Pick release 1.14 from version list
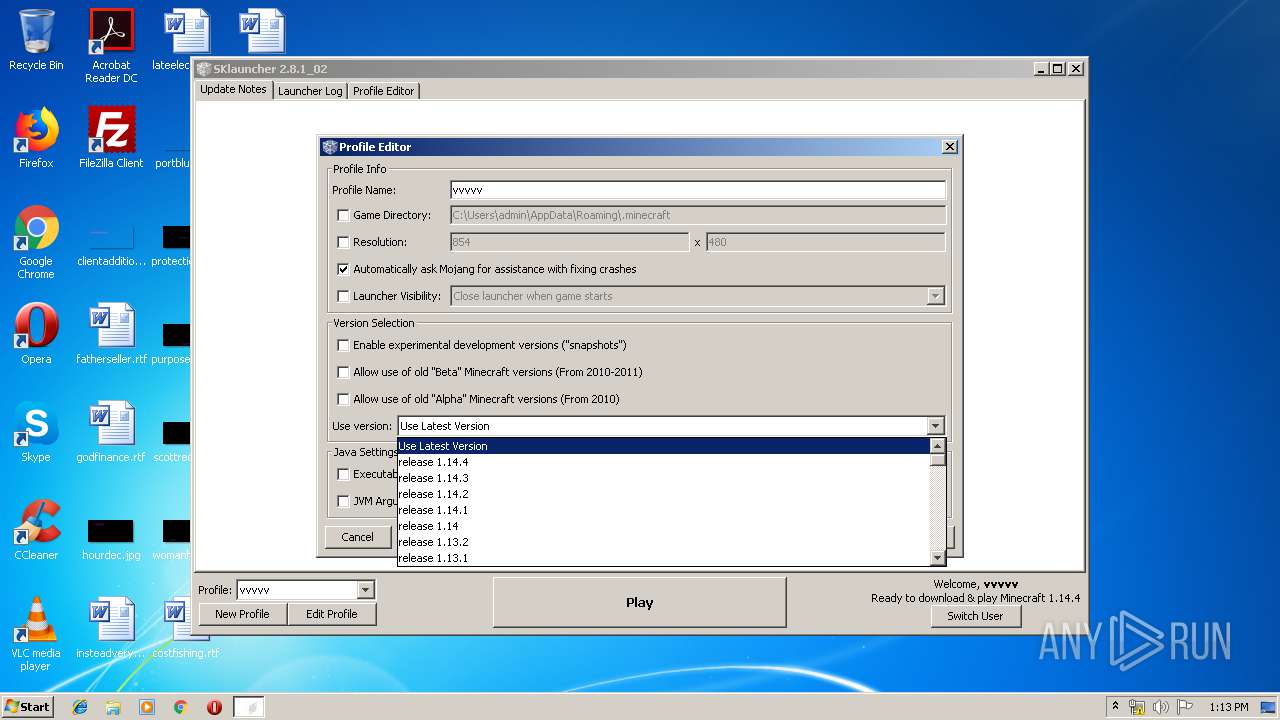Image resolution: width=1280 pixels, height=720 pixels. click(x=663, y=526)
